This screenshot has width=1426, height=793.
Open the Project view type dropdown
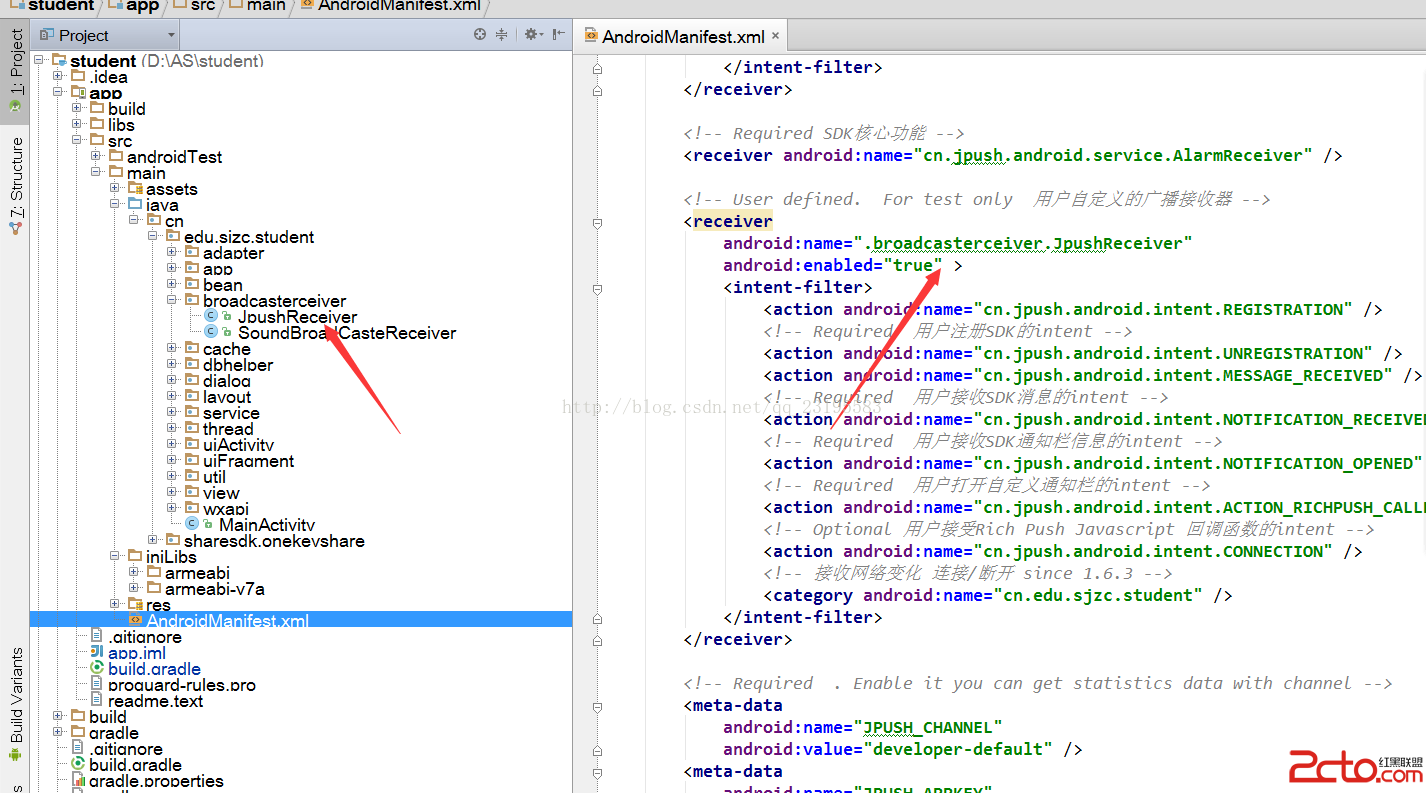tap(171, 36)
